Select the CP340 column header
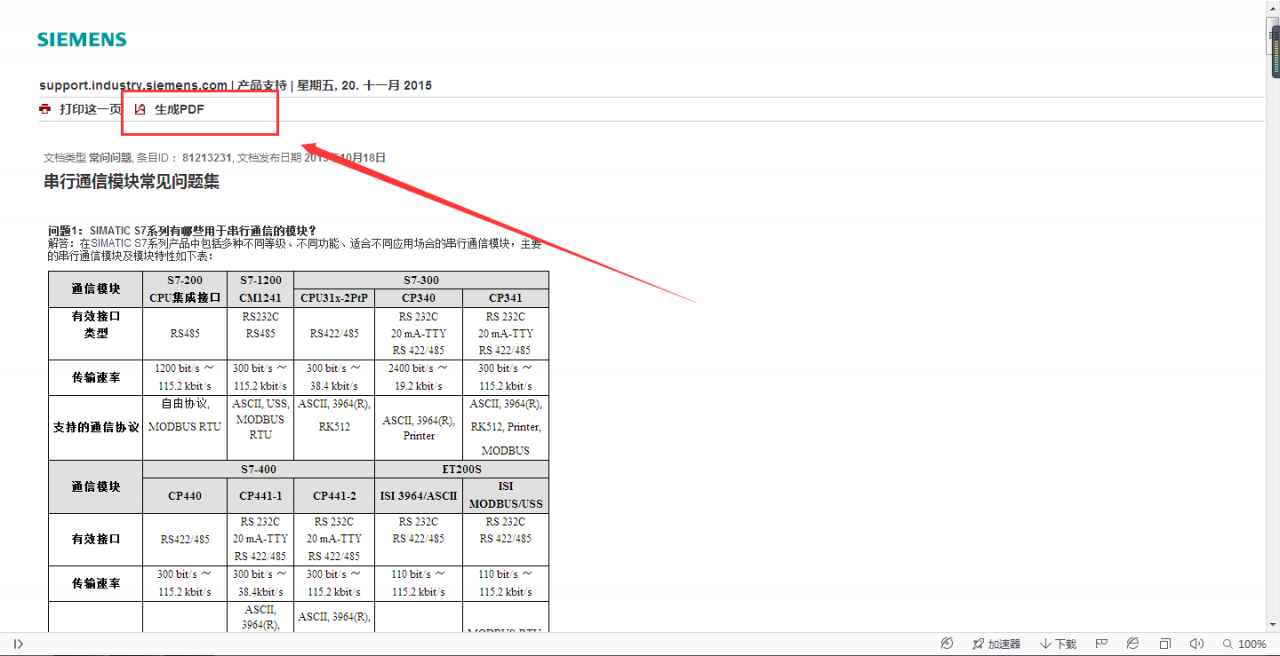Viewport: 1280px width, 656px height. (x=418, y=298)
